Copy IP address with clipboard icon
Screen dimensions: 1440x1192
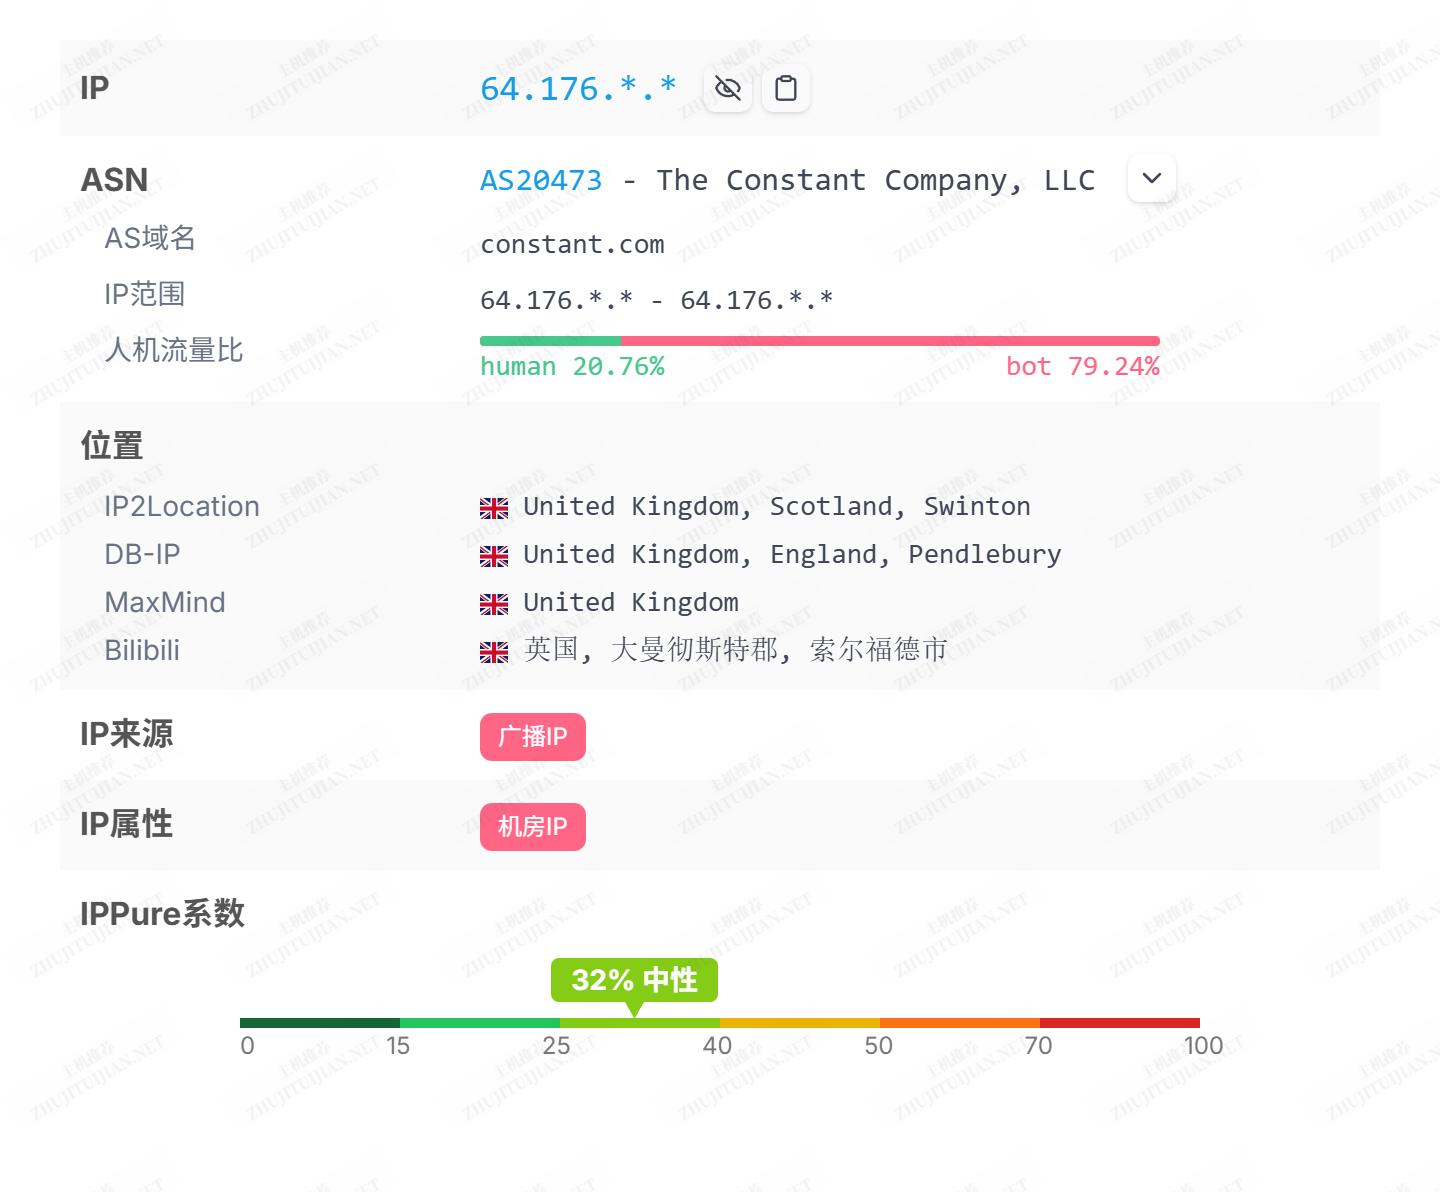point(786,89)
